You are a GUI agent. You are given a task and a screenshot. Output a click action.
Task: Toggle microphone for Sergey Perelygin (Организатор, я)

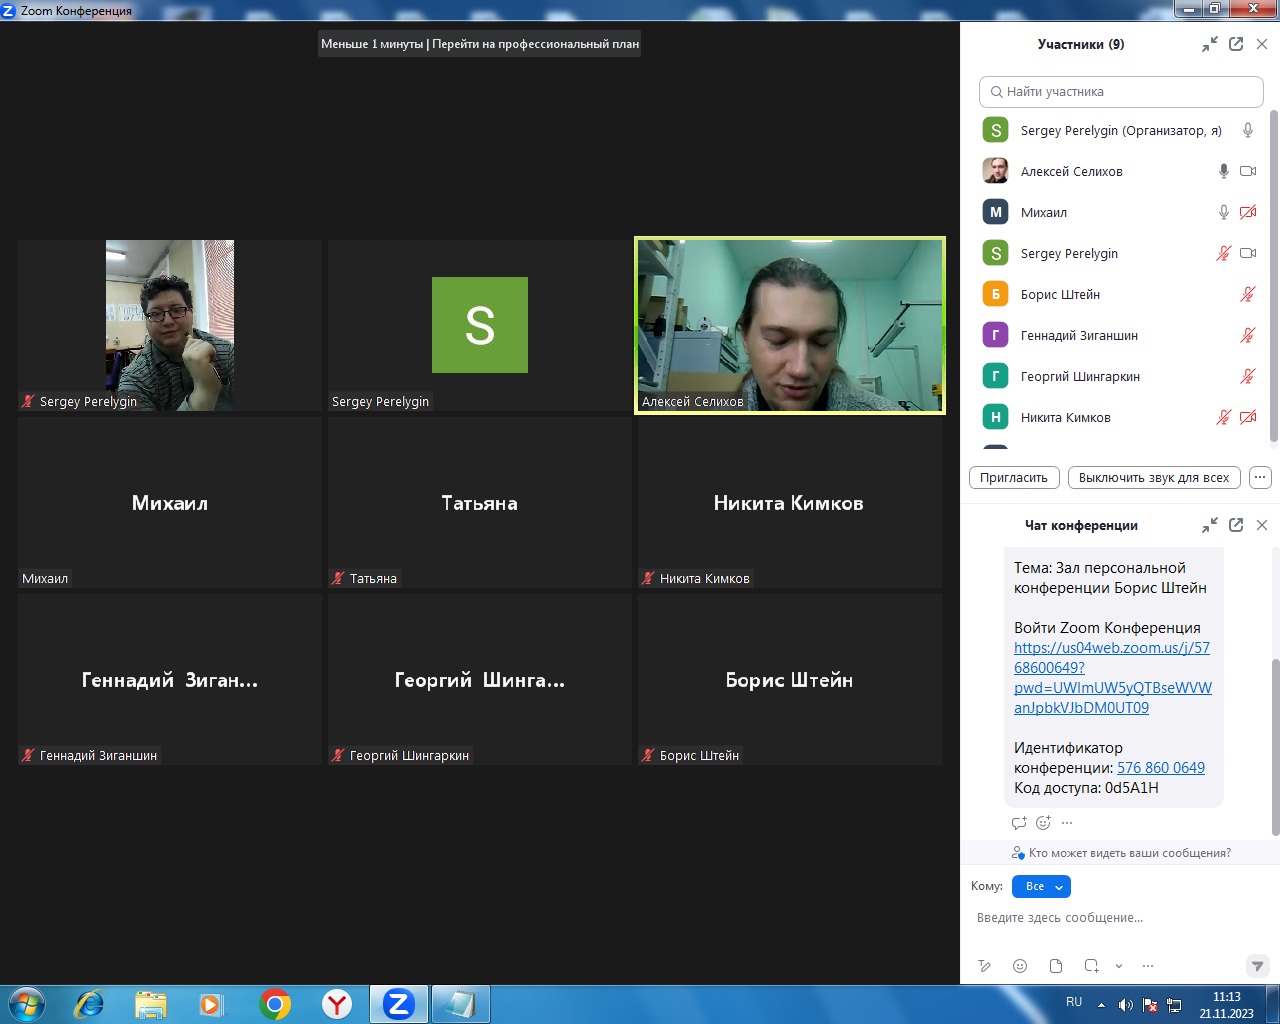click(1248, 130)
